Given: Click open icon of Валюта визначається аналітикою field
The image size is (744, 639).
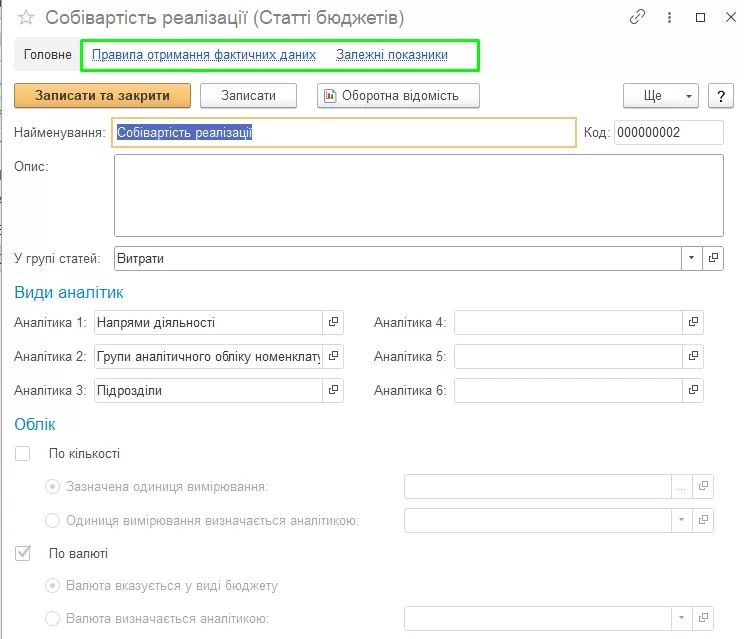Looking at the screenshot, I should [x=703, y=618].
